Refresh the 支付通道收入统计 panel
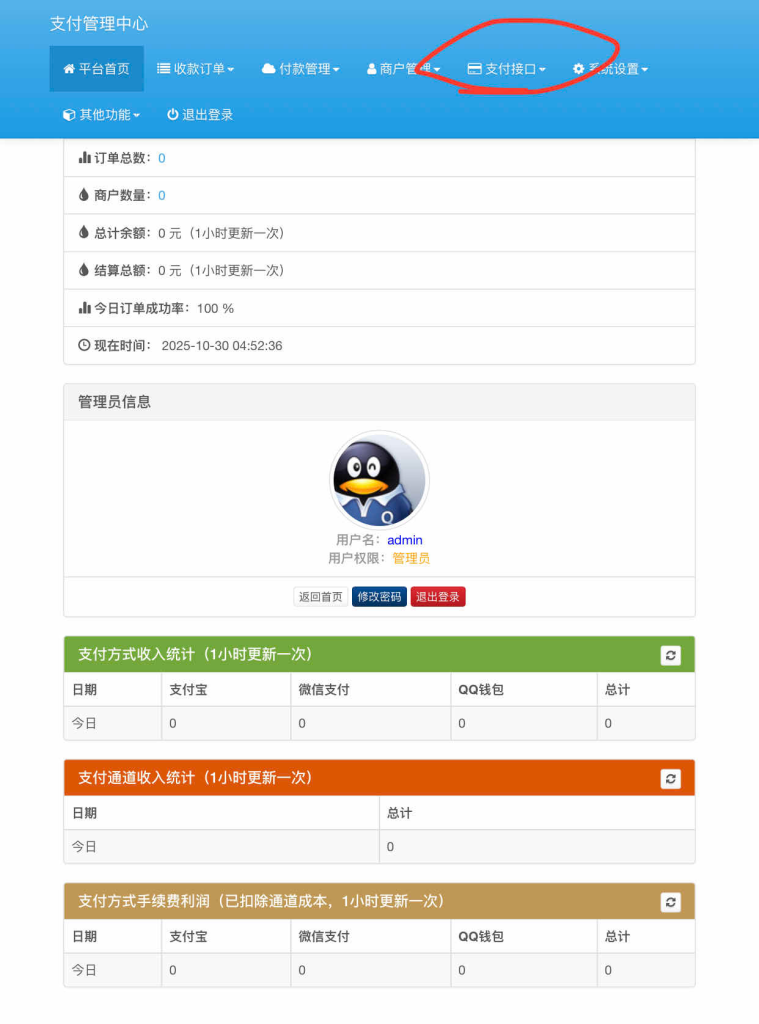The width and height of the screenshot is (759, 1024). coord(671,778)
